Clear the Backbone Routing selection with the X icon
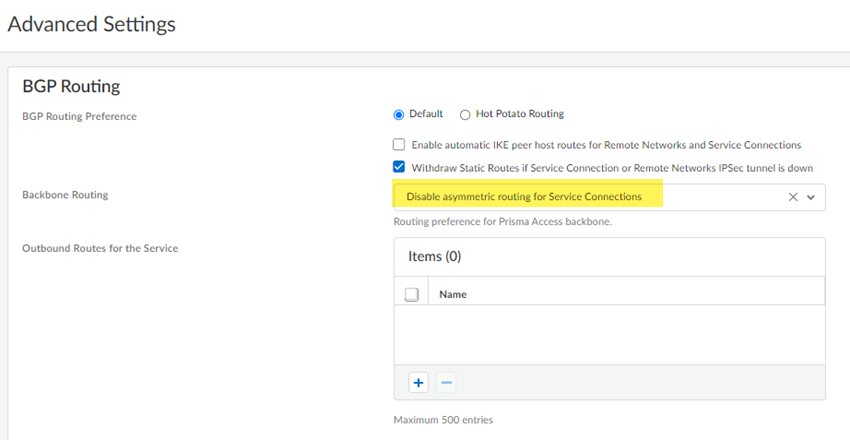The image size is (850, 440). click(x=793, y=197)
